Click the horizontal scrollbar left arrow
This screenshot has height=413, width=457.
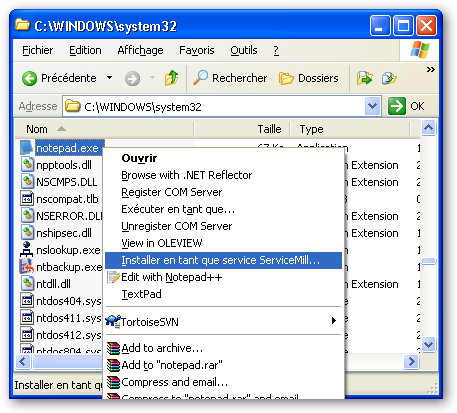coord(23,361)
